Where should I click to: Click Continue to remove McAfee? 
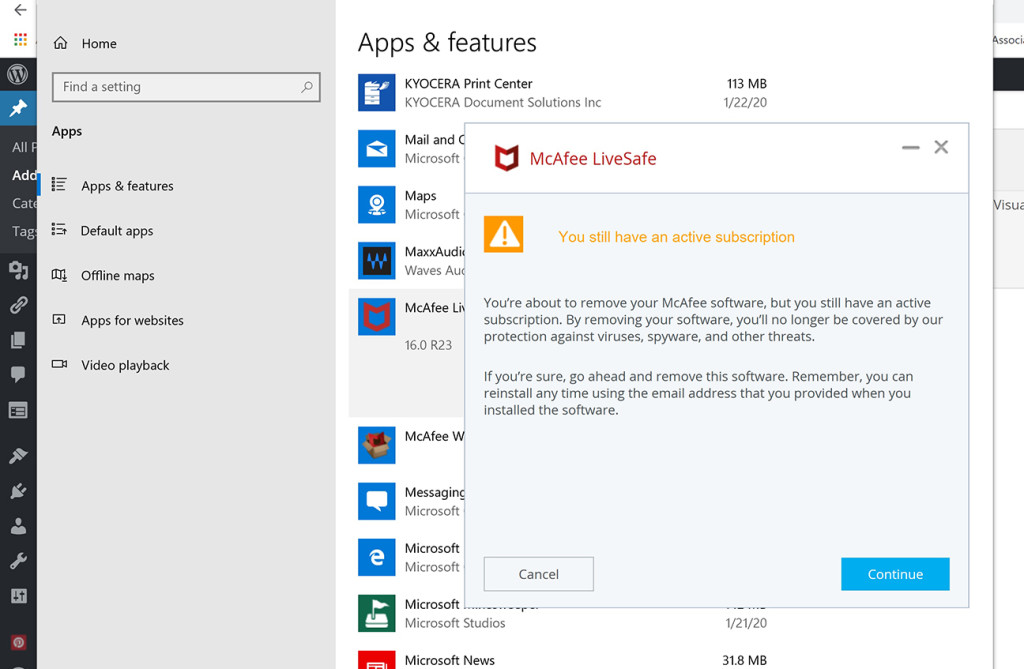click(x=895, y=574)
